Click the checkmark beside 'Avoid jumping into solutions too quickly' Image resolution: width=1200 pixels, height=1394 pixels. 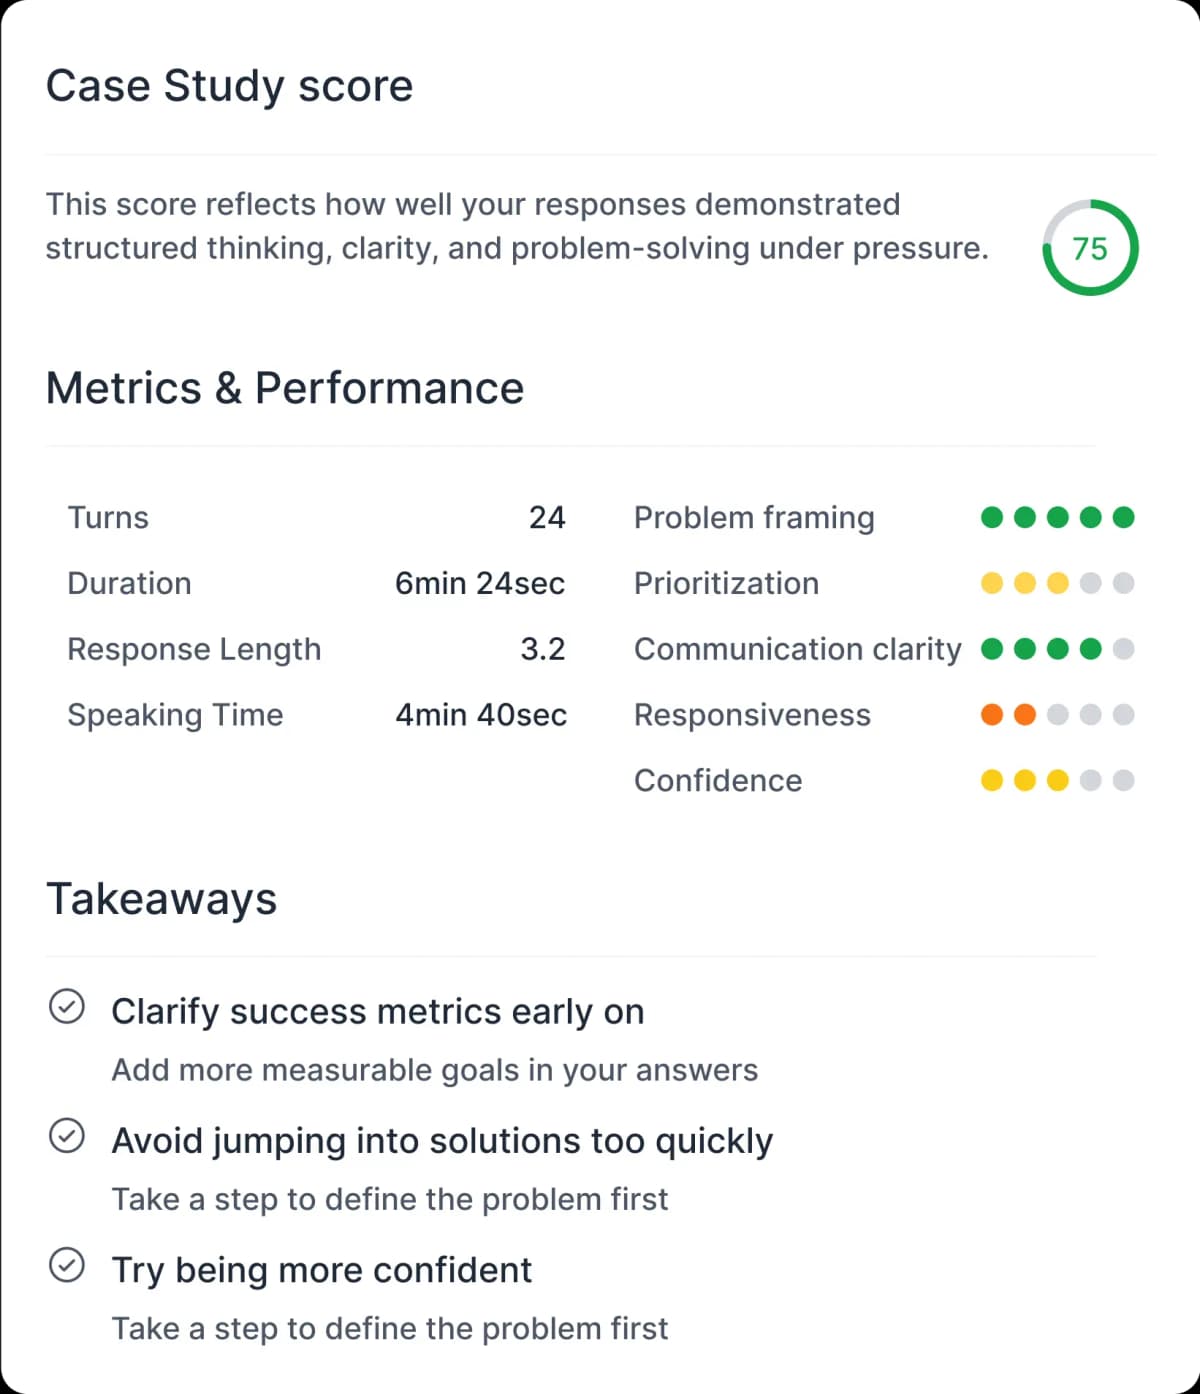click(67, 1138)
